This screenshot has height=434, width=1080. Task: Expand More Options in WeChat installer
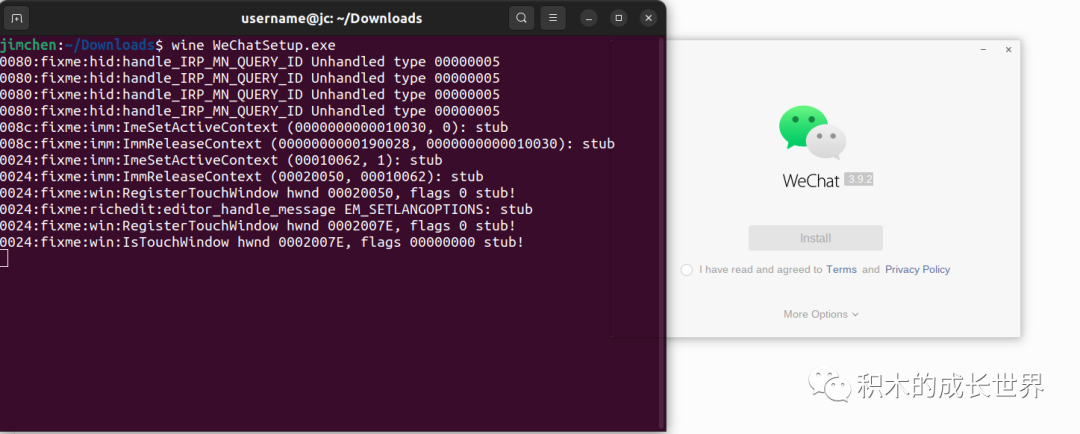tap(821, 314)
